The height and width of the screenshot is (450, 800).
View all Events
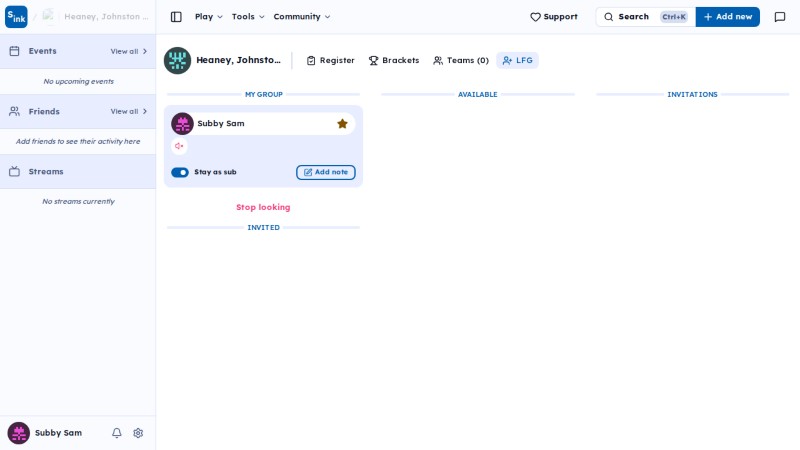pos(129,51)
